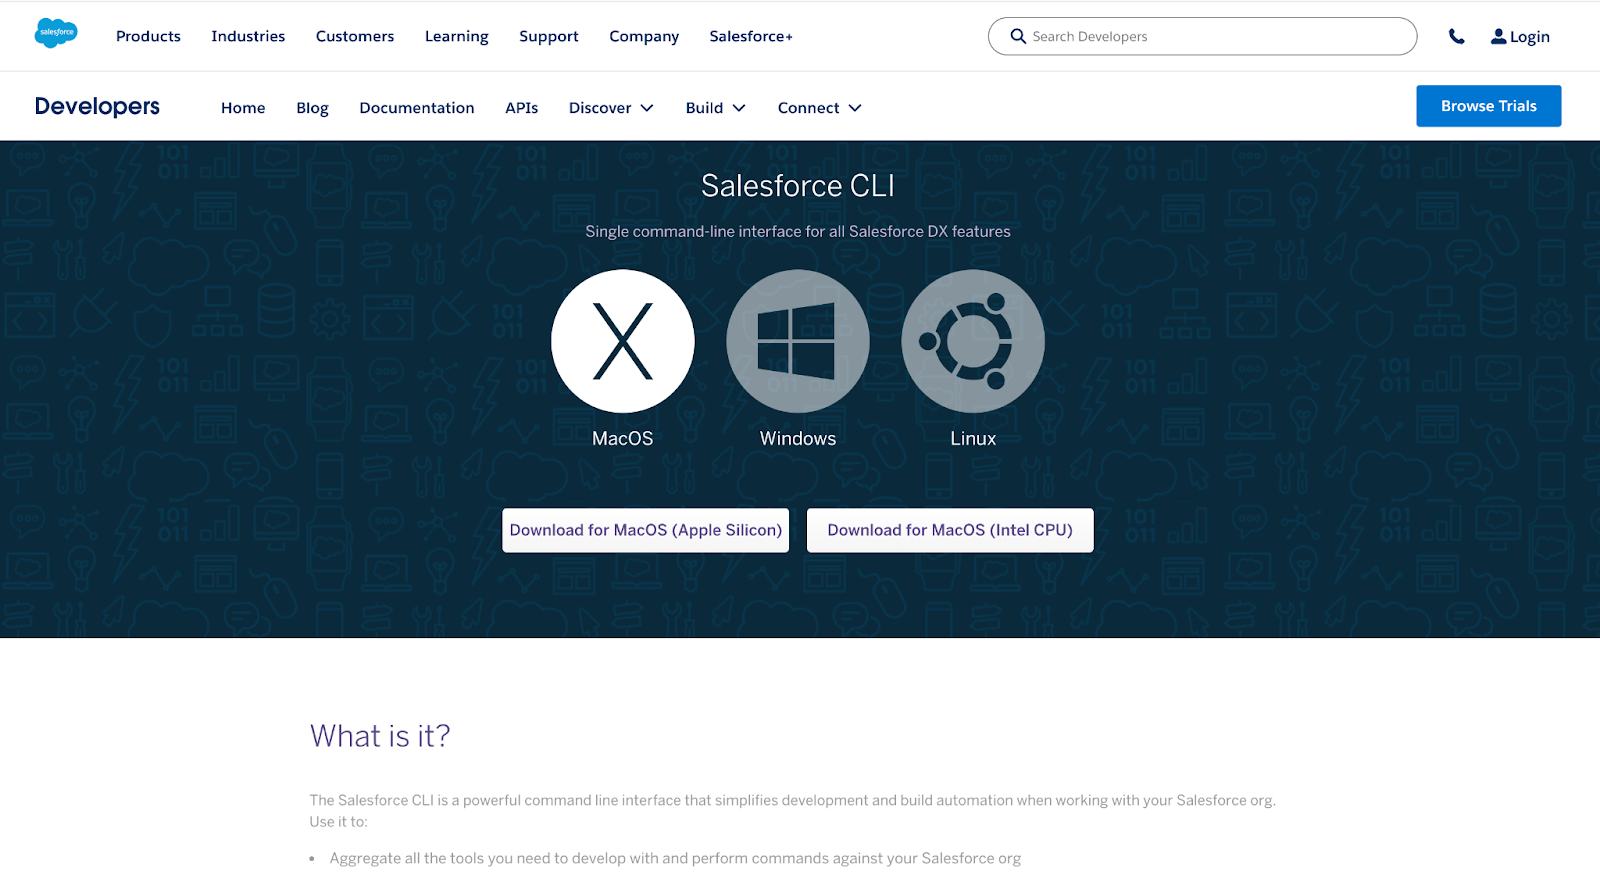Open the Customers menu
The width and height of the screenshot is (1600, 882).
(x=355, y=36)
